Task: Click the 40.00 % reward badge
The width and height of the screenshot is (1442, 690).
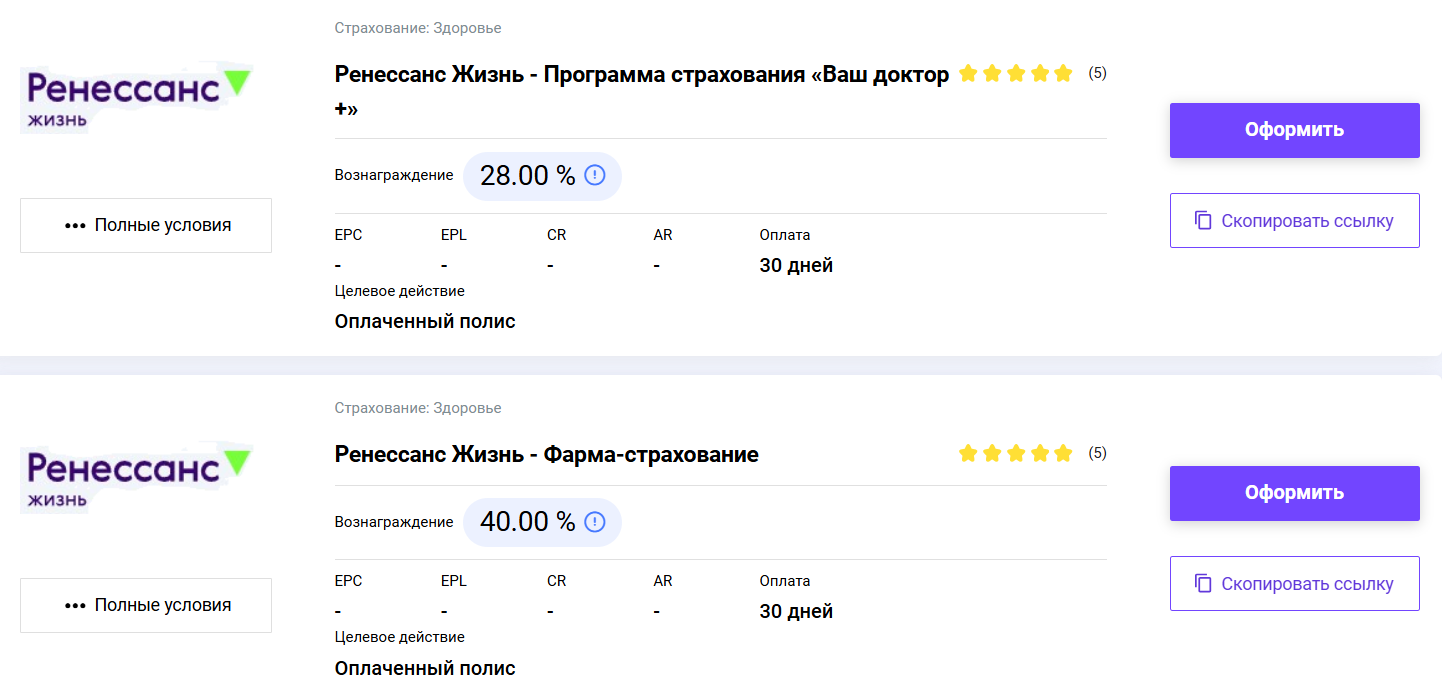Action: point(542,522)
